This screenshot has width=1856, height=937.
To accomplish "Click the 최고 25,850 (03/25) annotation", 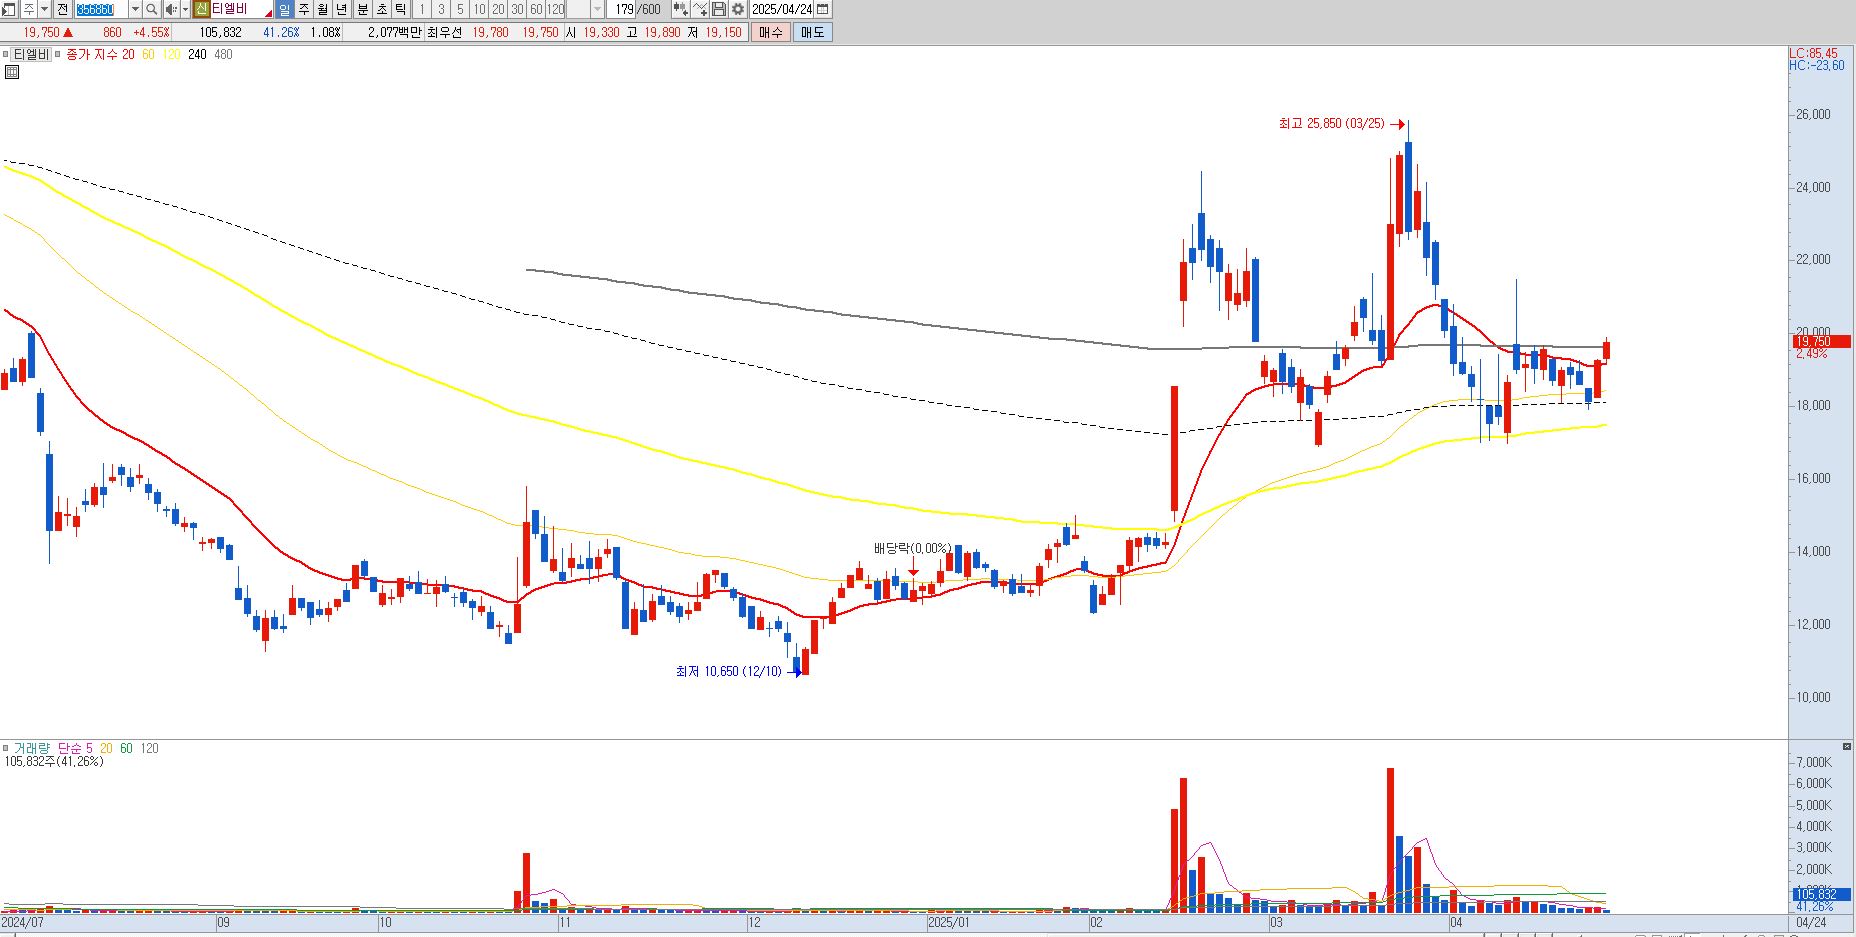I will pyautogui.click(x=1331, y=124).
